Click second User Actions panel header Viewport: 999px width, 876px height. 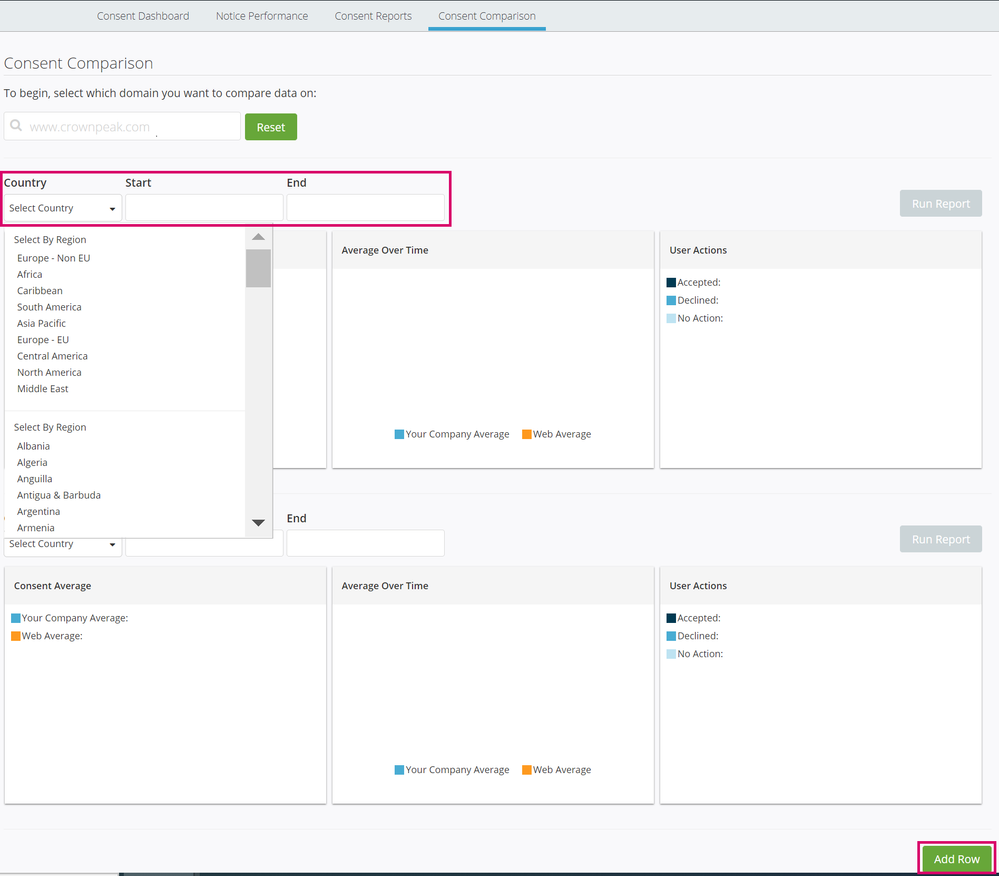[821, 585]
